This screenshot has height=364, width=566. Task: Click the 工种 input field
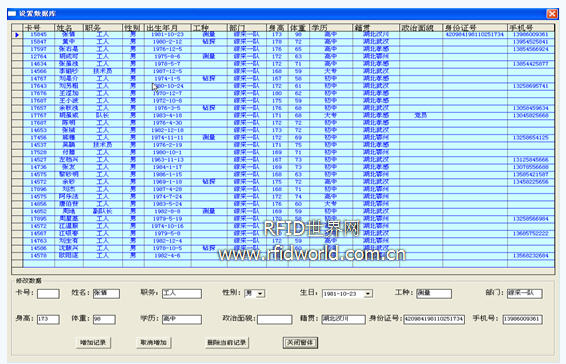coord(434,294)
